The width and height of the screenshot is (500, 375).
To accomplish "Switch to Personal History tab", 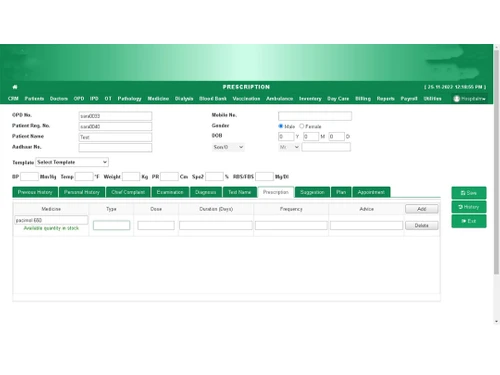I will click(82, 192).
